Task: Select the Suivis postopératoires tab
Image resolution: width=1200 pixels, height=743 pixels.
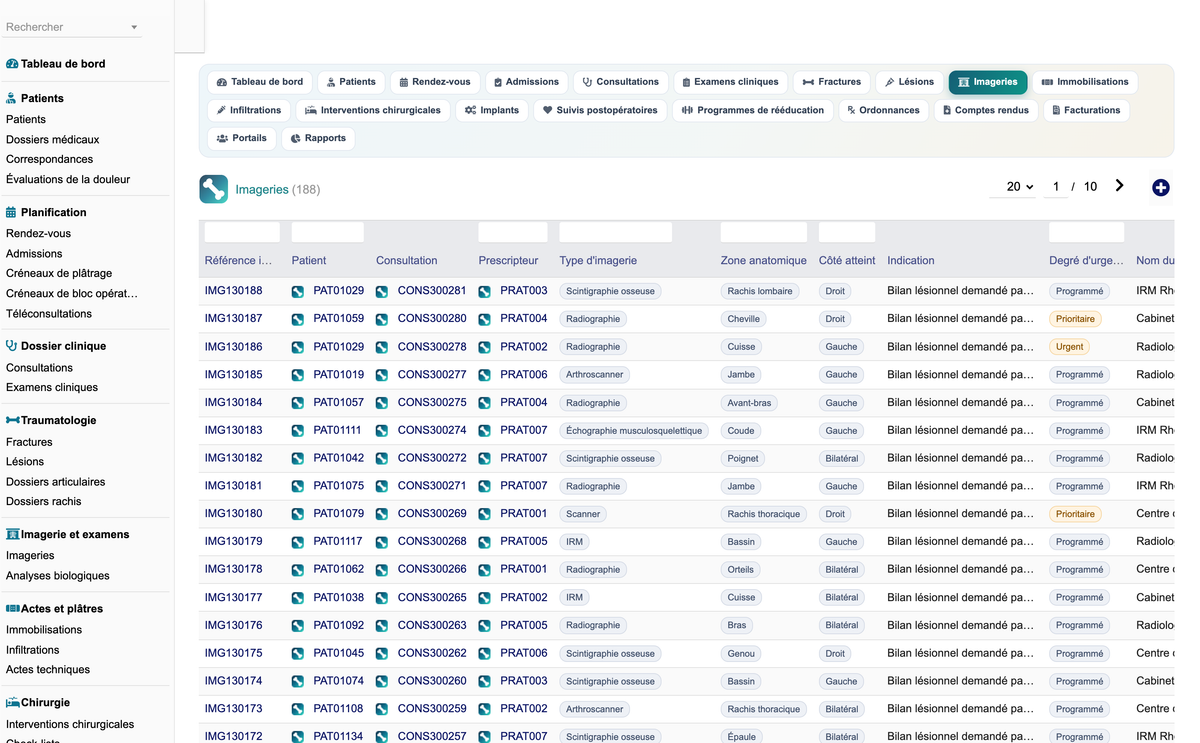Action: tap(600, 110)
